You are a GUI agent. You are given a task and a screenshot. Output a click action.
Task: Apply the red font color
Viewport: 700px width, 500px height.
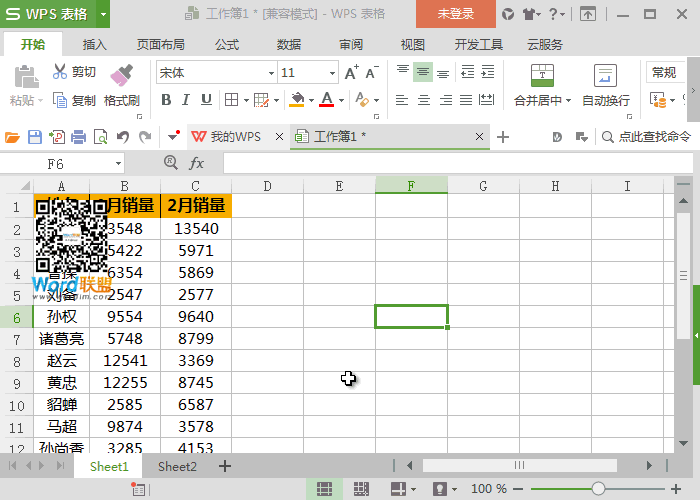click(327, 100)
